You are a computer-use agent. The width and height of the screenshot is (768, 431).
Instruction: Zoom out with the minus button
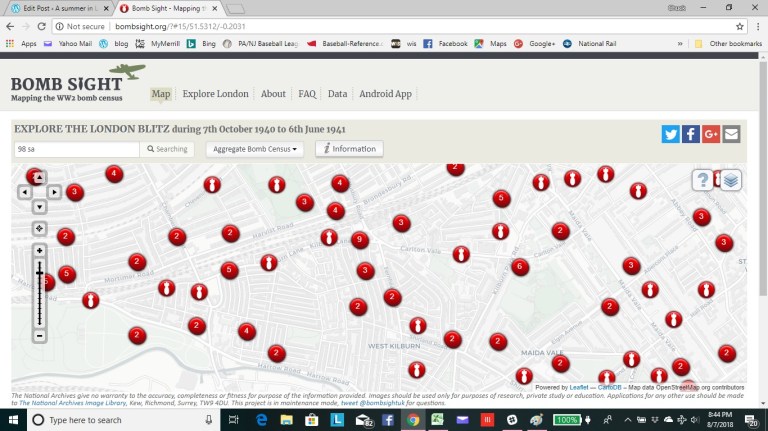tap(39, 336)
